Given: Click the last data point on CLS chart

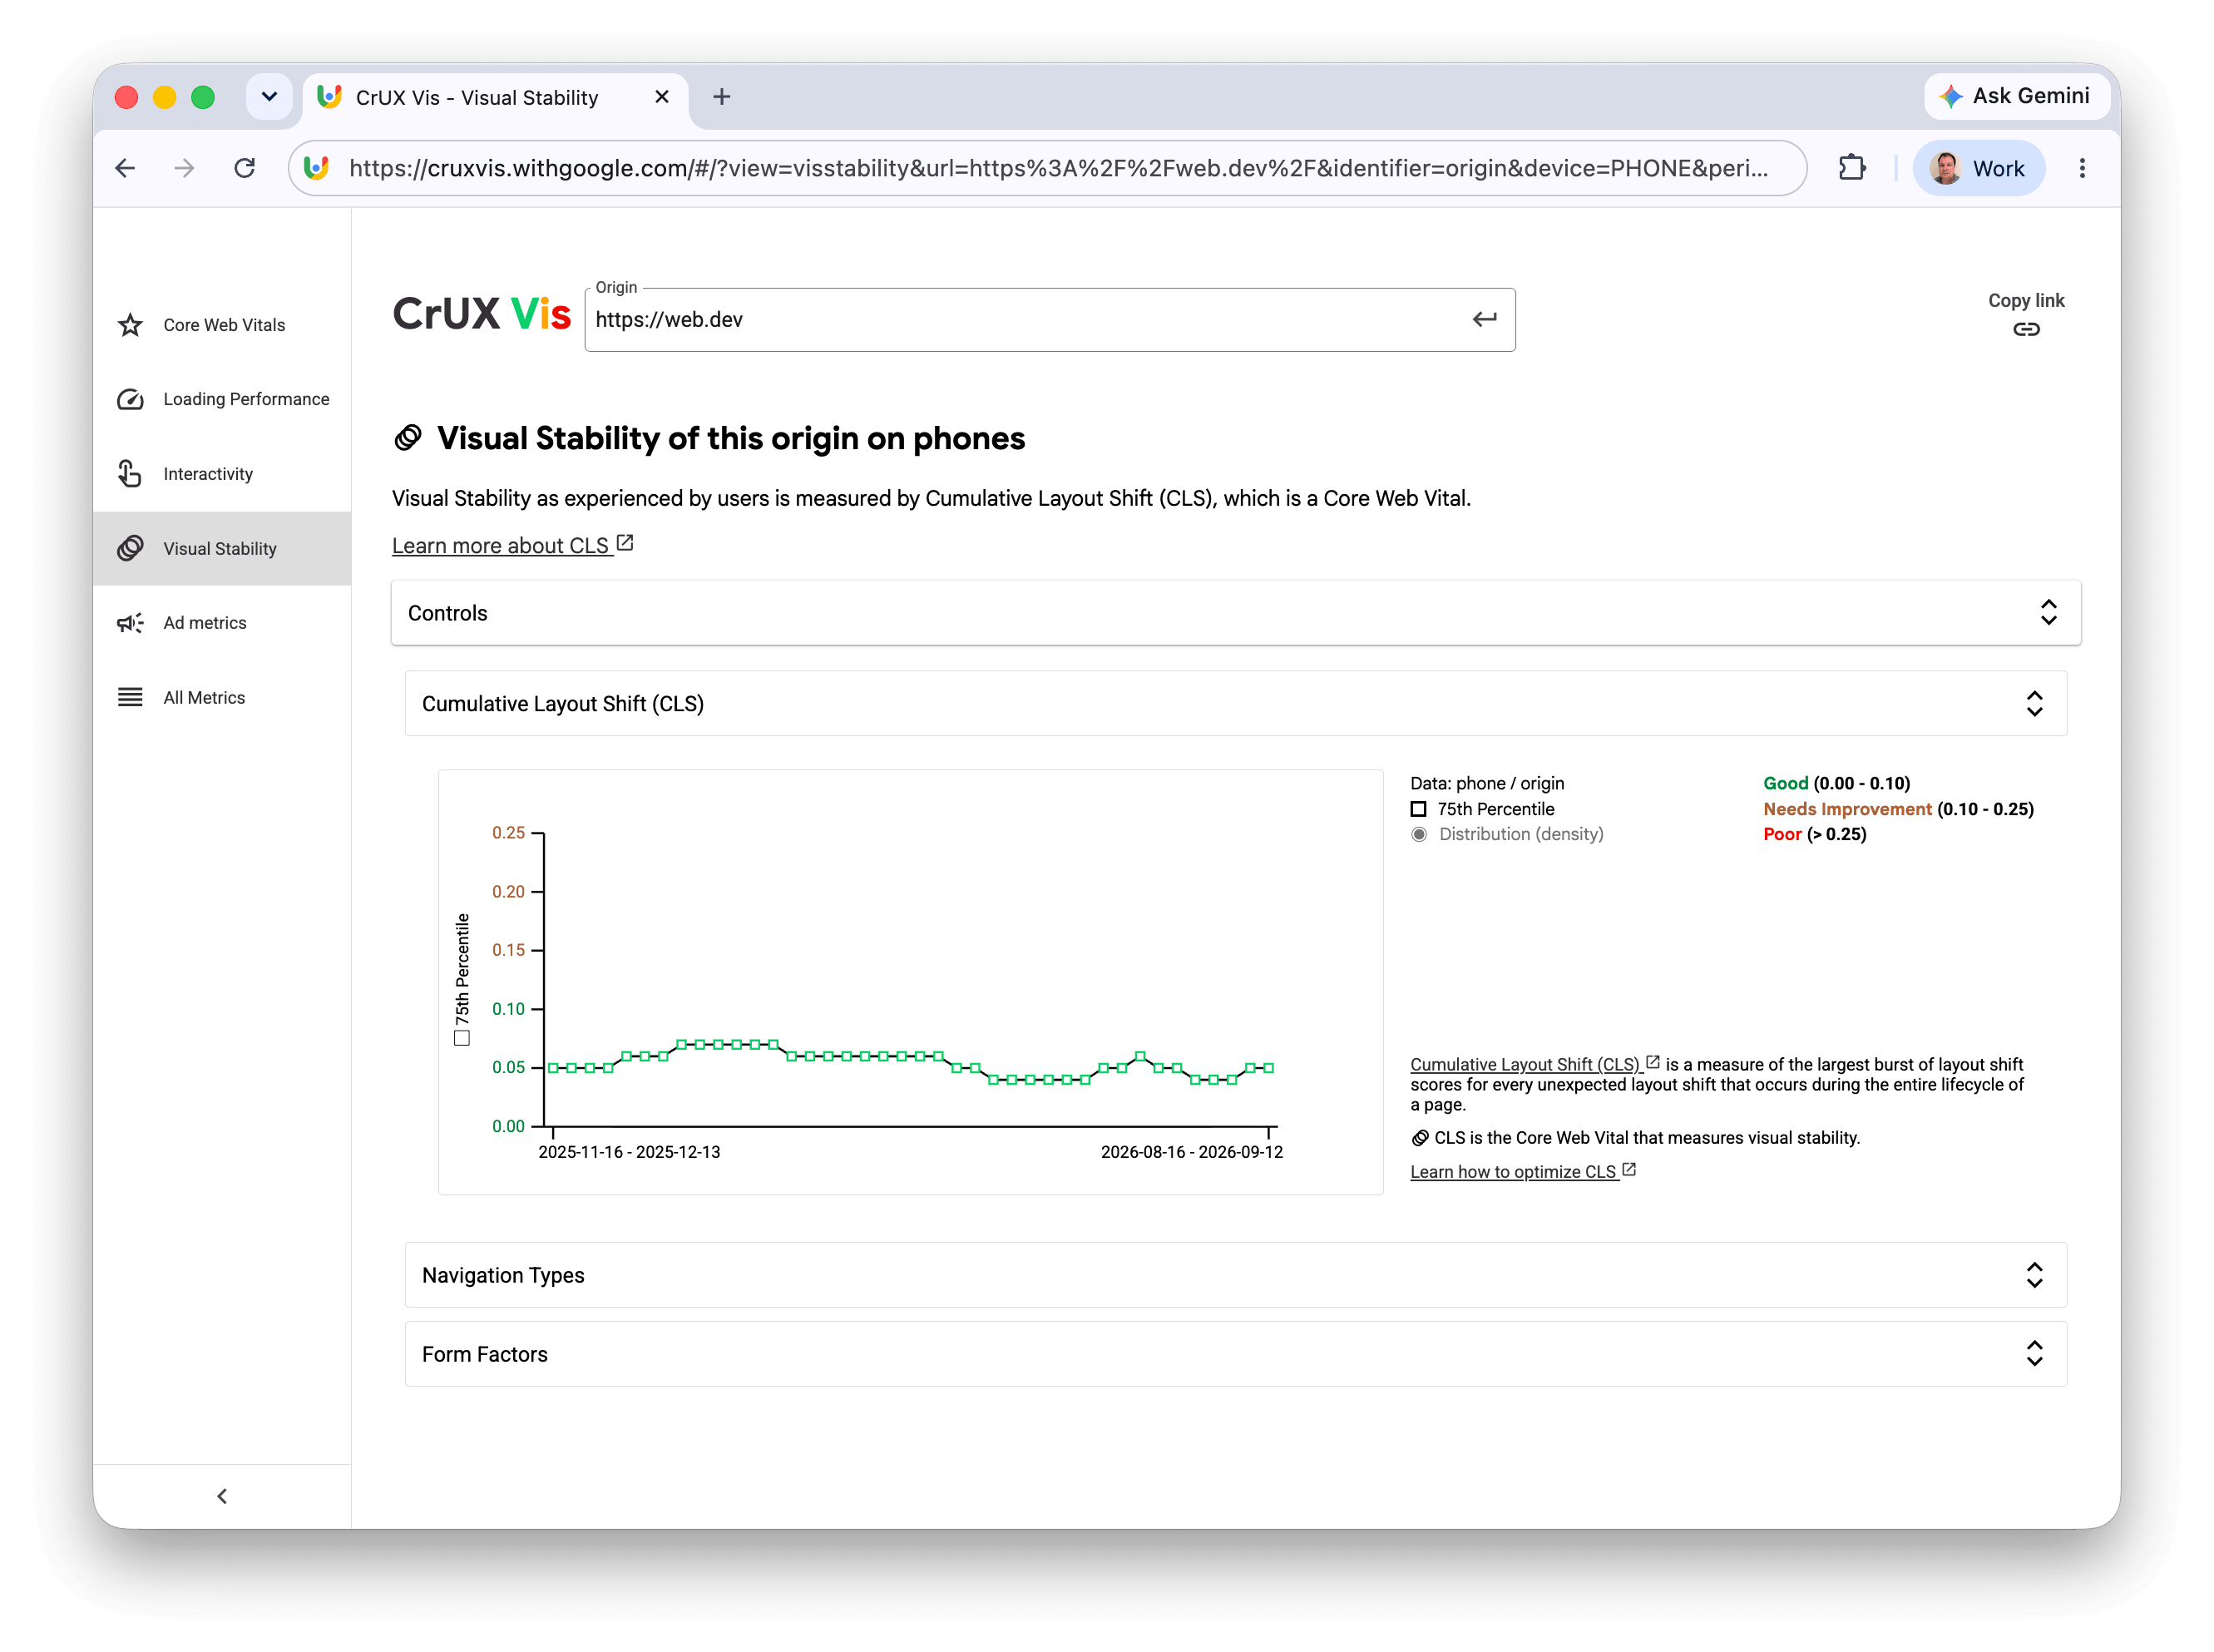Looking at the screenshot, I should coord(1268,1068).
